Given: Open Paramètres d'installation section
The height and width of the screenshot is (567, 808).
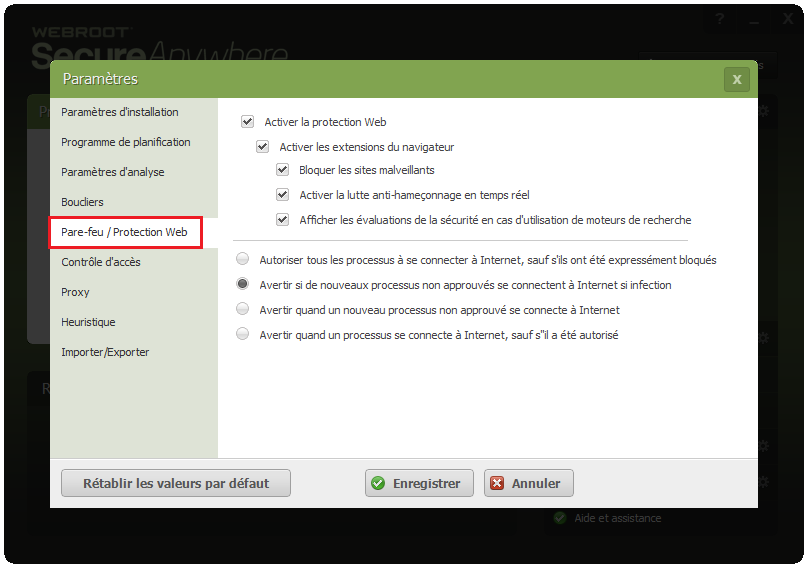Looking at the screenshot, I should tap(120, 112).
